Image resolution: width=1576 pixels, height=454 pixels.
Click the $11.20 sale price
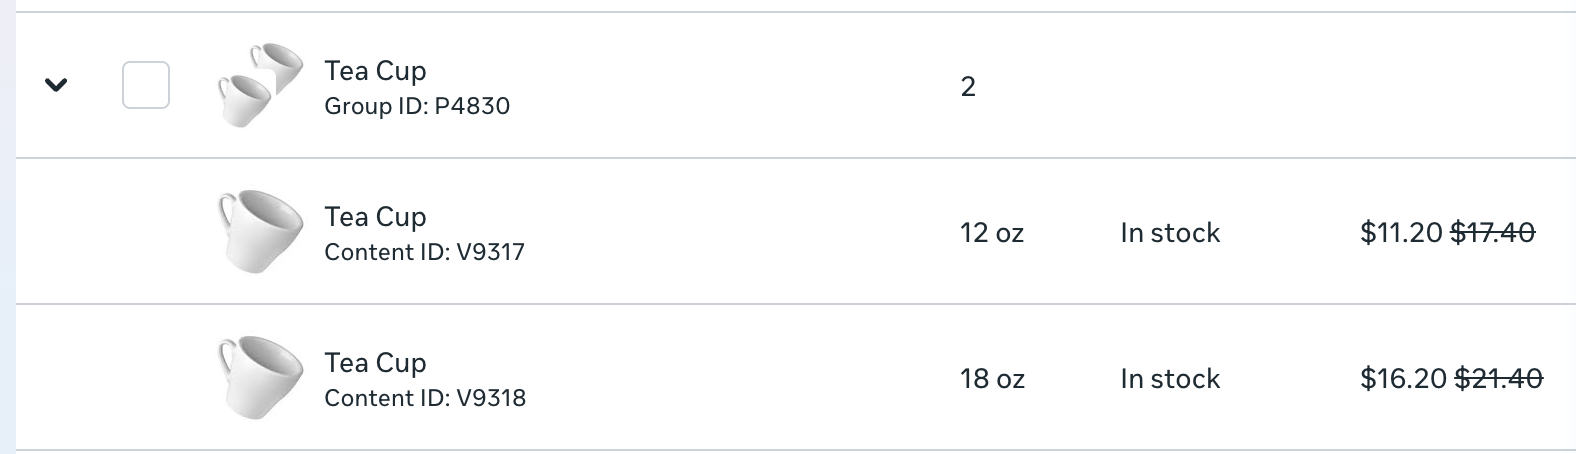(1400, 233)
